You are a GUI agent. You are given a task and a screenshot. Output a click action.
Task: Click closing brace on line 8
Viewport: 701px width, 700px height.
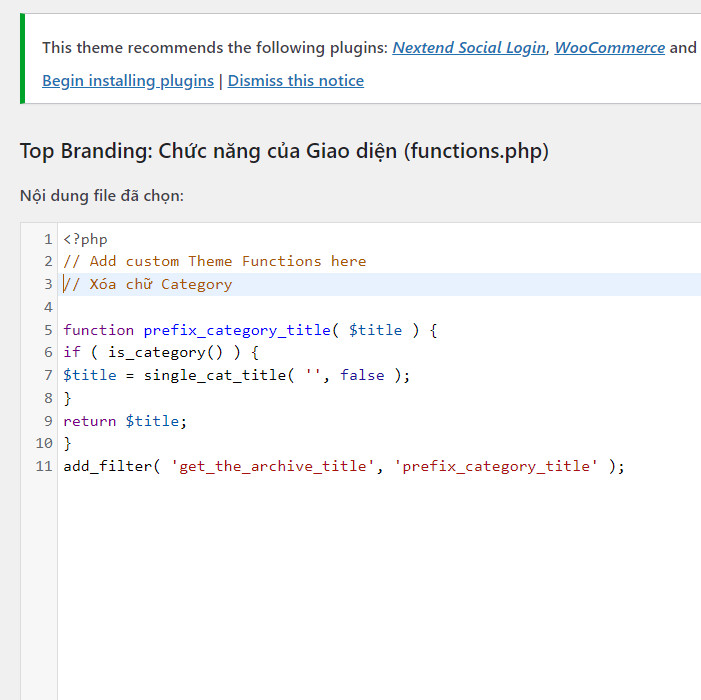(68, 398)
